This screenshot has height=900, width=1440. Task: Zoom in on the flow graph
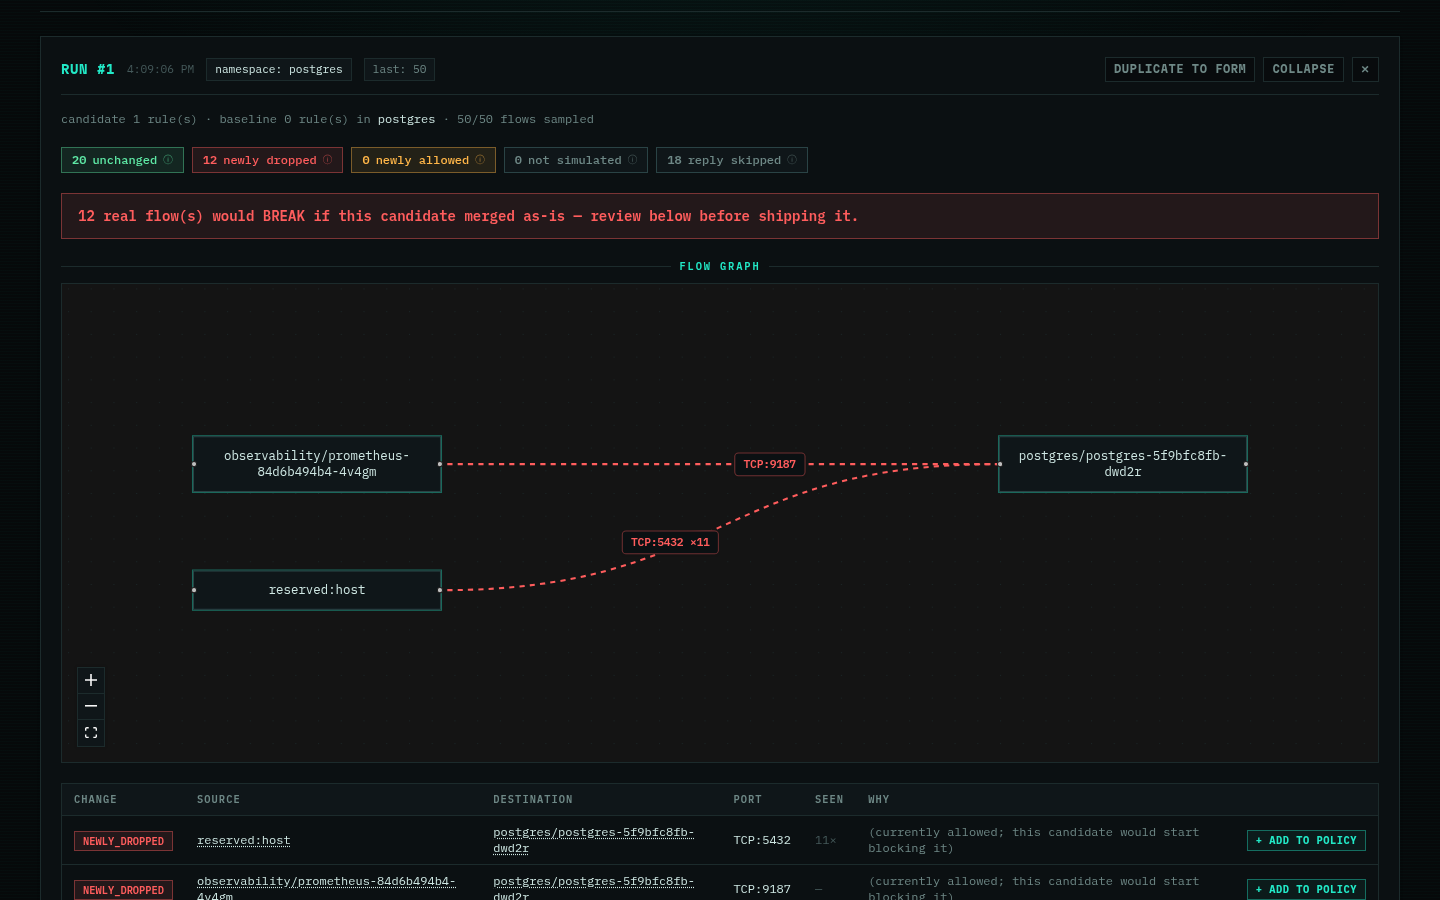[91, 680]
